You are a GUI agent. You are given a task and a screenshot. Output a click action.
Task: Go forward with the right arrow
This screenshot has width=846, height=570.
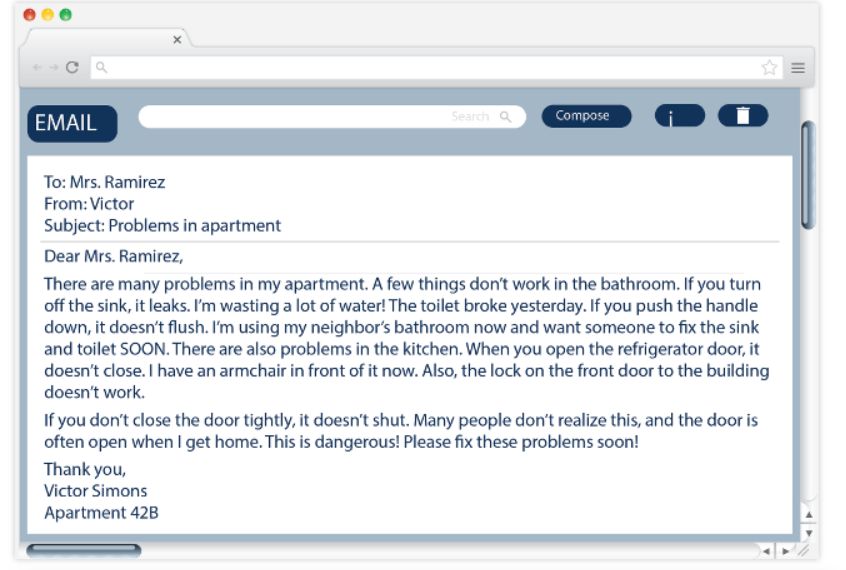click(x=54, y=67)
